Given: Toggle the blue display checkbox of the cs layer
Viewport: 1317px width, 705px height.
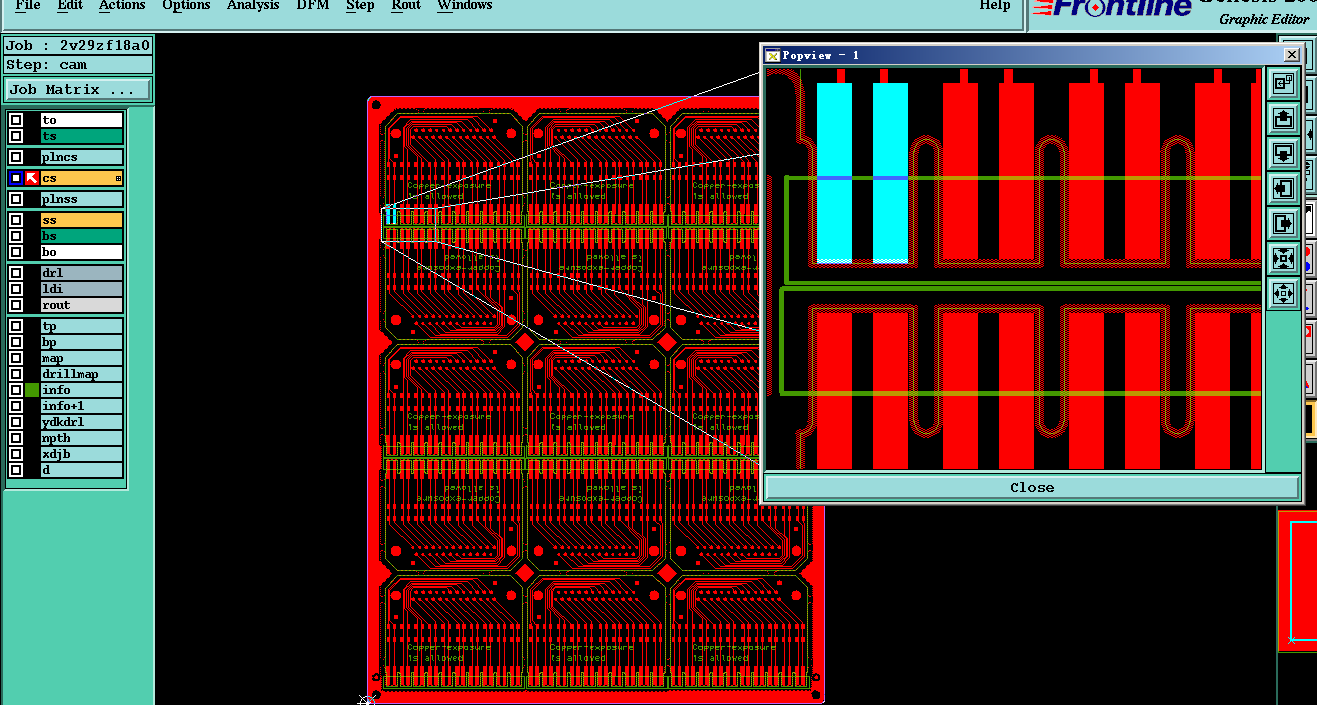Looking at the screenshot, I should click(x=16, y=178).
